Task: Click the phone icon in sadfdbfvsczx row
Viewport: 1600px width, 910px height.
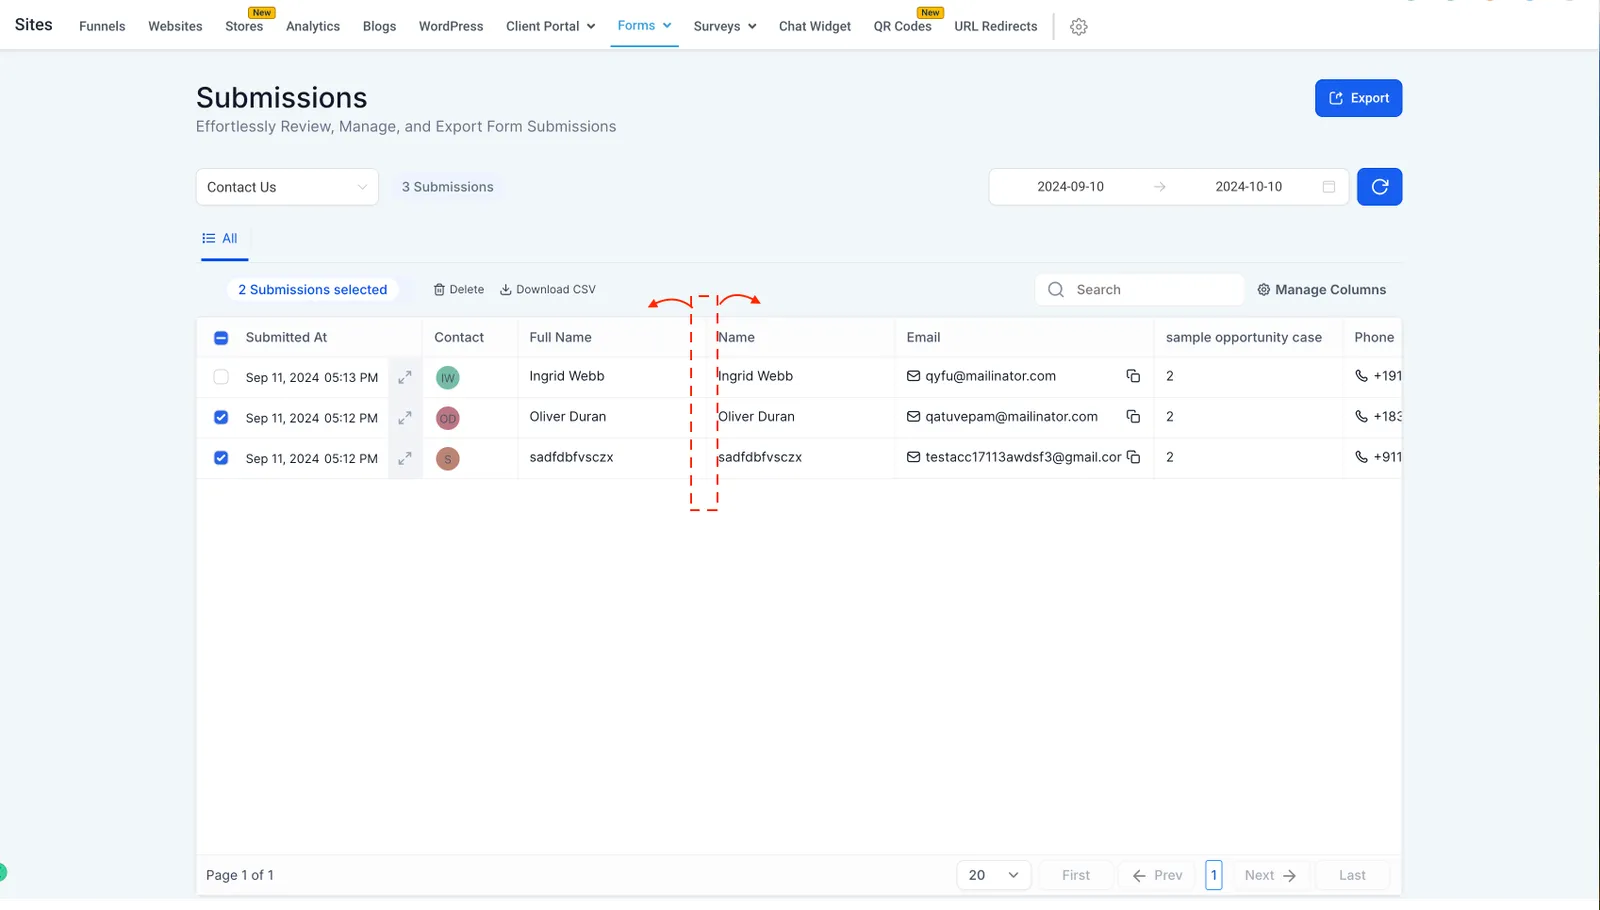Action: pyautogui.click(x=1361, y=457)
